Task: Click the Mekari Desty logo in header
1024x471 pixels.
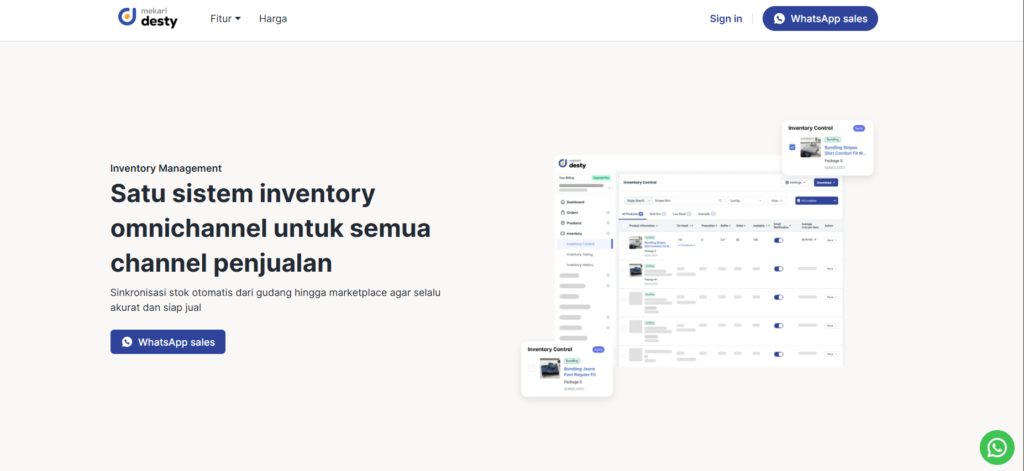Action: click(x=147, y=18)
